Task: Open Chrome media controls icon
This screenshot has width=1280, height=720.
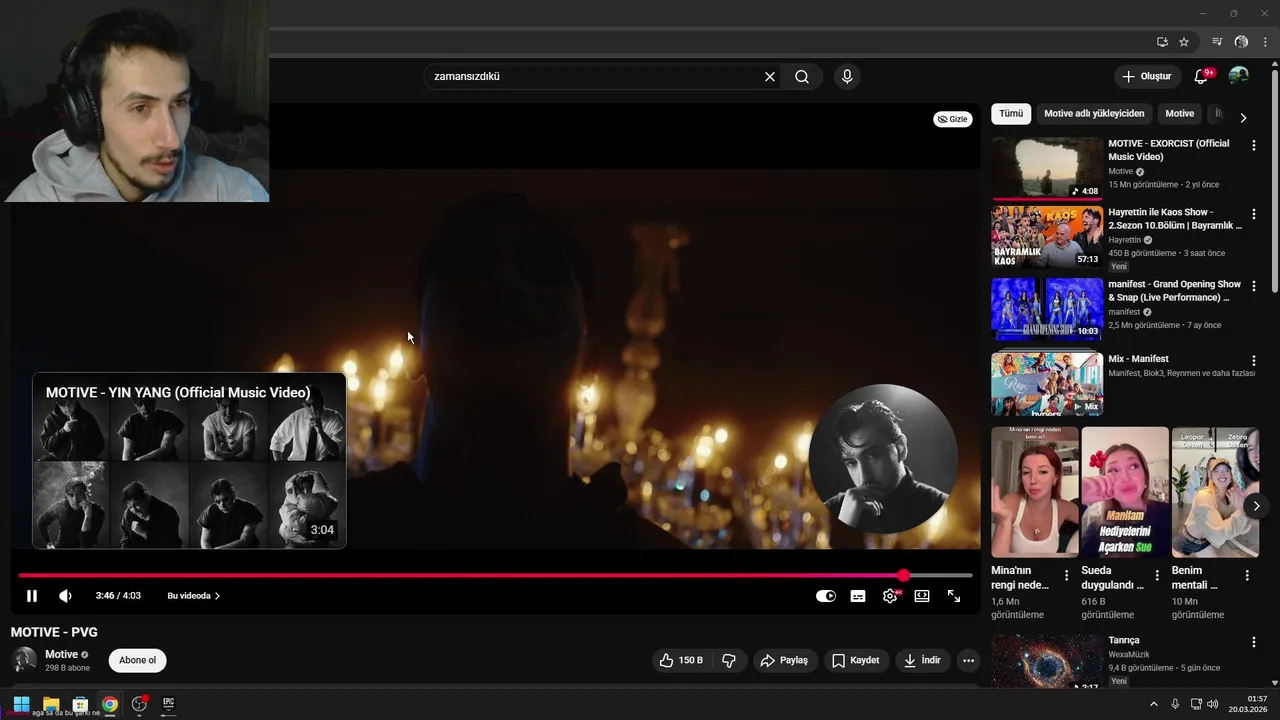Action: (1217, 42)
